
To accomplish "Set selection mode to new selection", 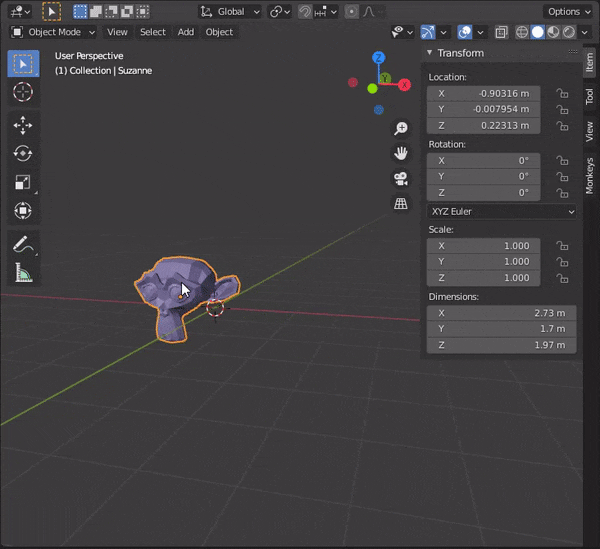I will (x=80, y=12).
